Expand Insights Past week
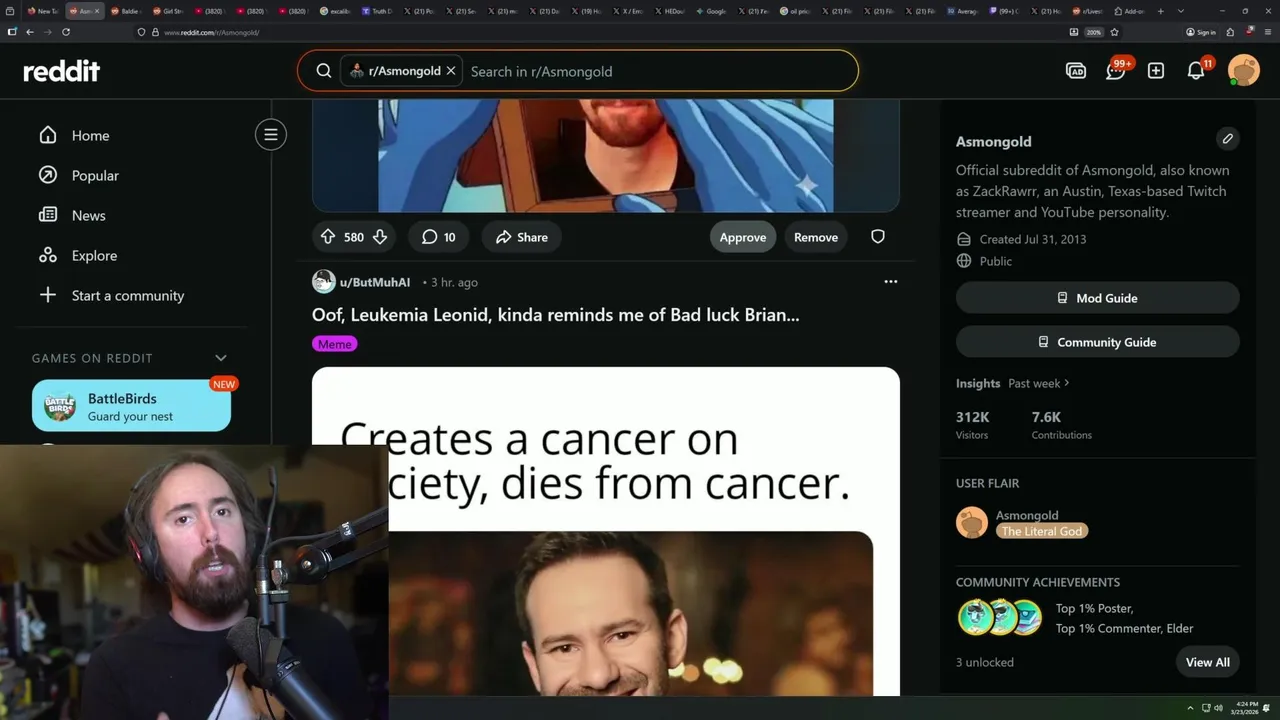This screenshot has width=1280, height=720. tap(1039, 383)
